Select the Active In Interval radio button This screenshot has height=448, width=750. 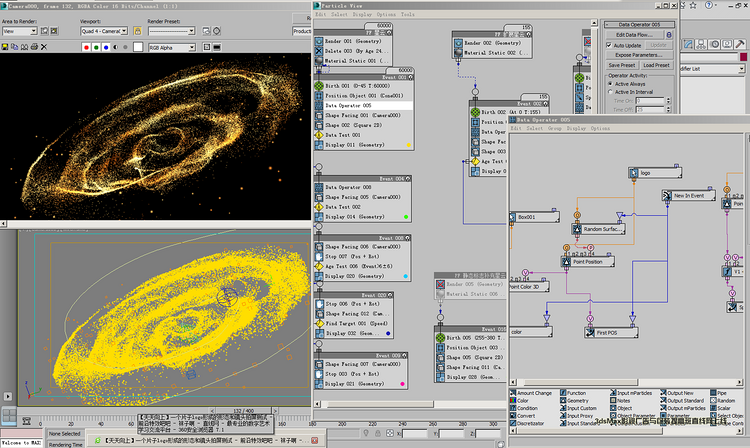click(x=610, y=92)
